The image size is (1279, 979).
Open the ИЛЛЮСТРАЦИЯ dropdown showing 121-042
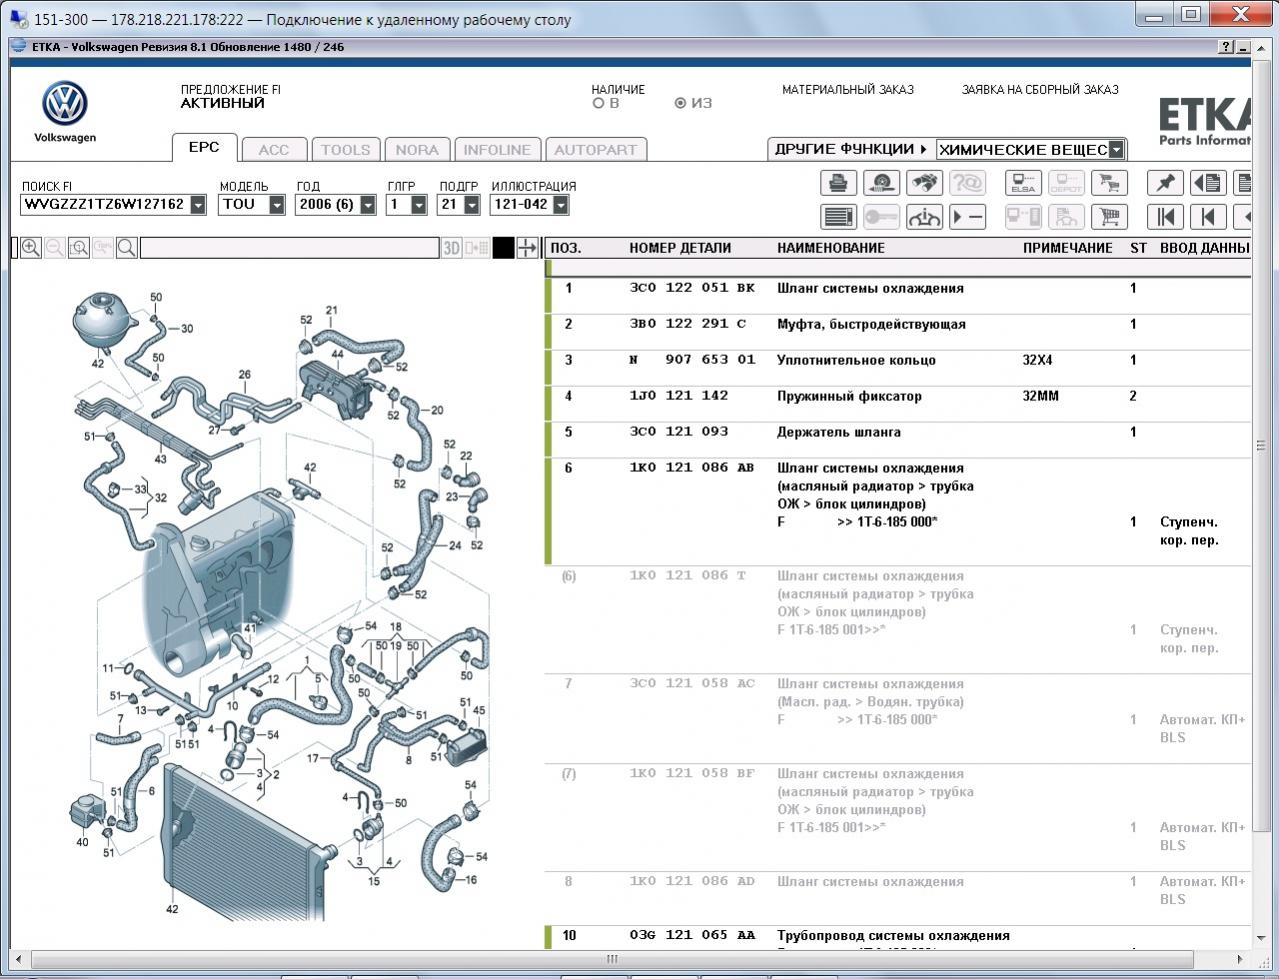coord(561,205)
